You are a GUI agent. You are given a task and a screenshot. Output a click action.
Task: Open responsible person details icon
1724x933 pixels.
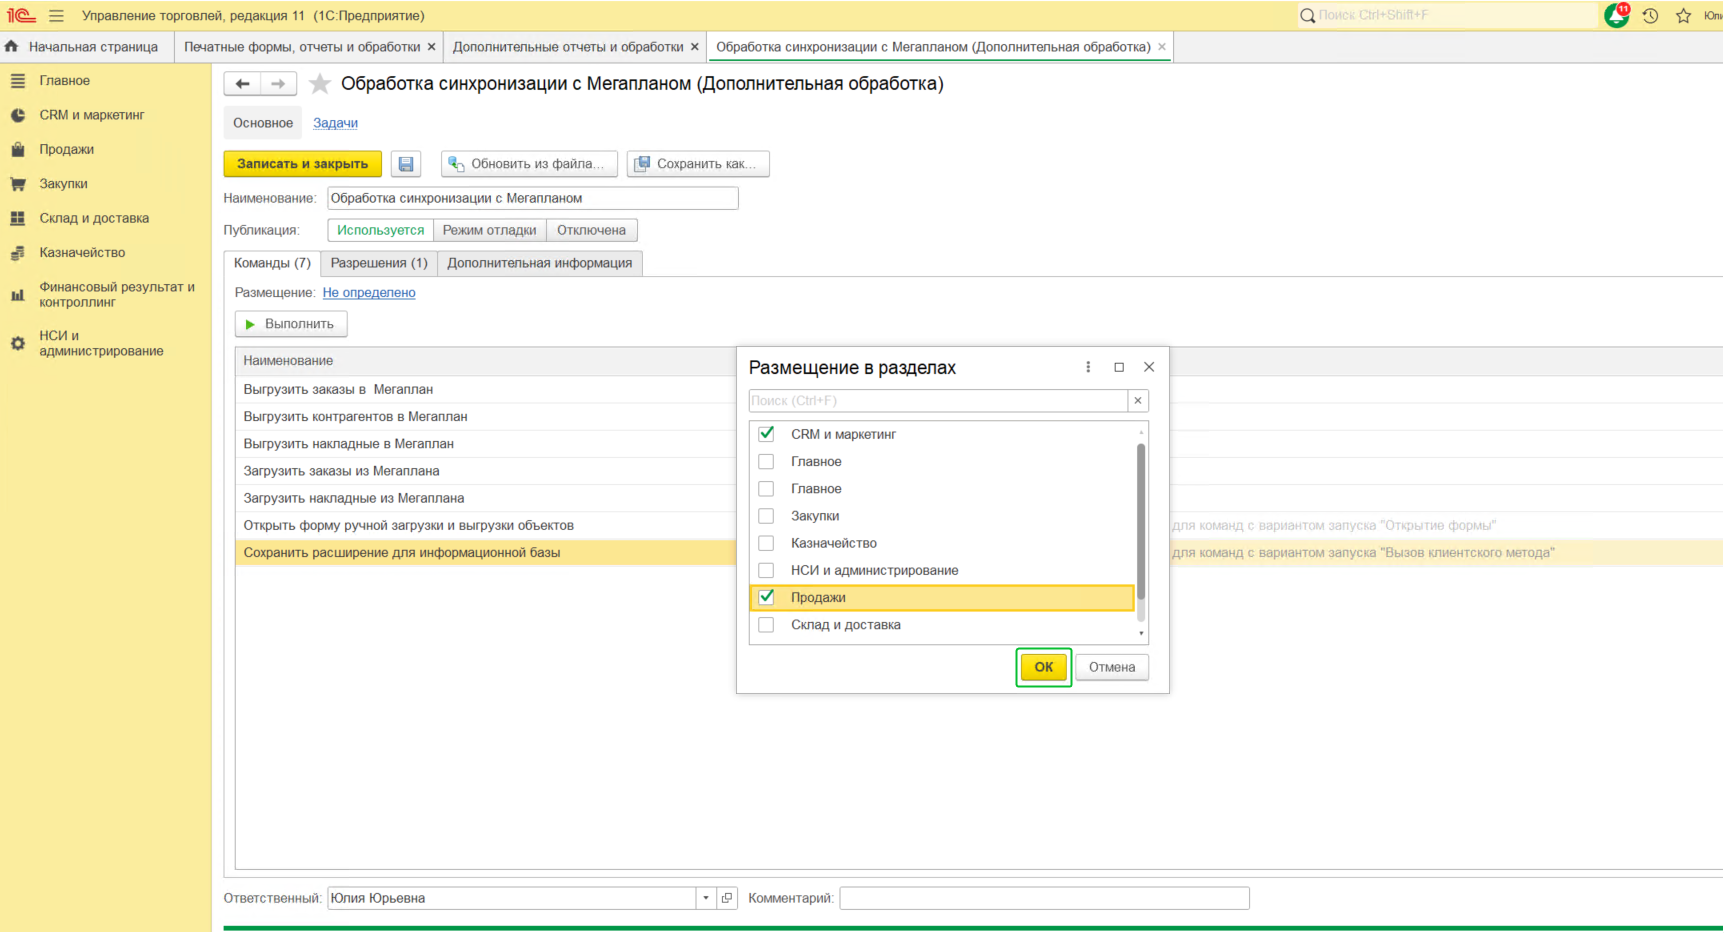click(727, 898)
